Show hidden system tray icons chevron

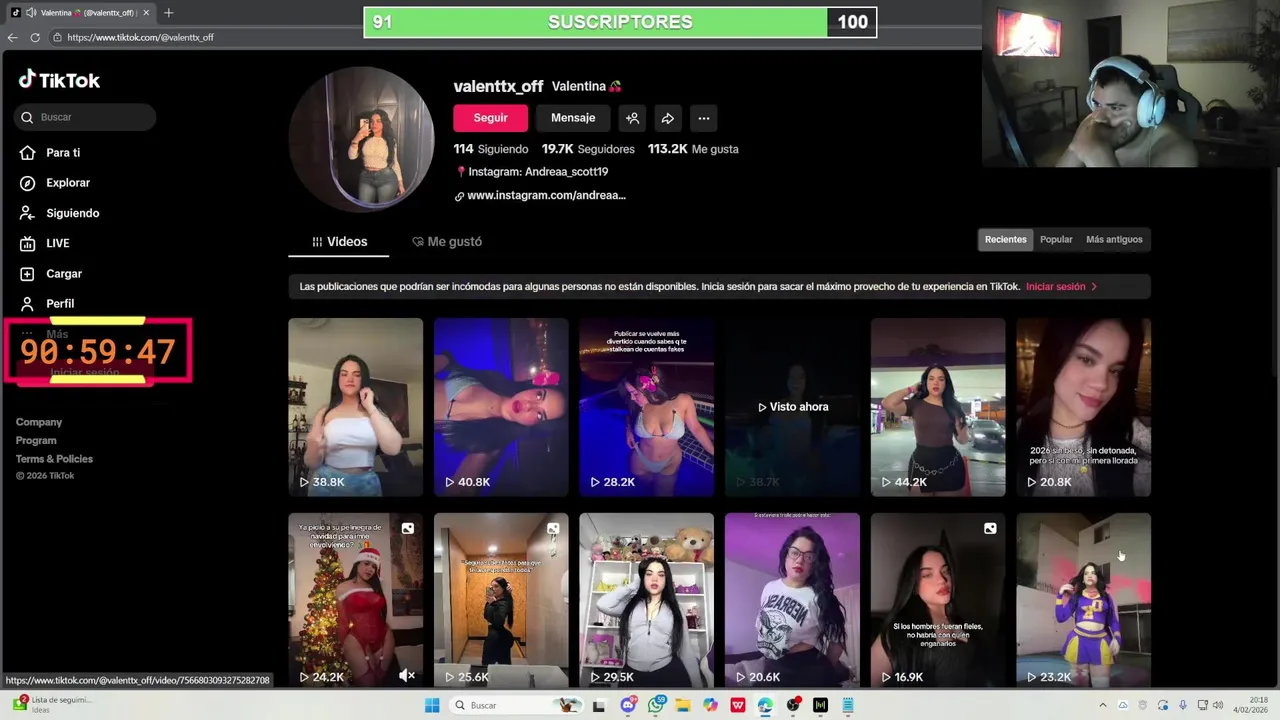click(x=1103, y=705)
